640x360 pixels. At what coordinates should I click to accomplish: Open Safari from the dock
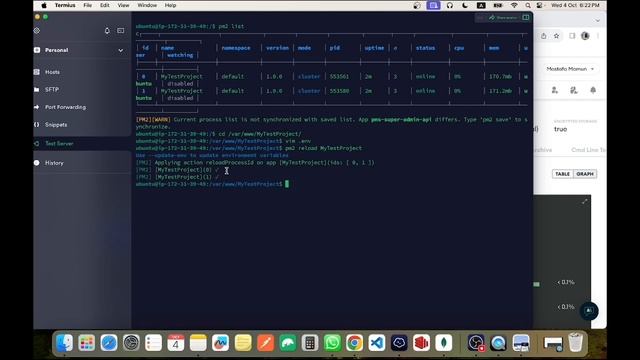pos(109,343)
